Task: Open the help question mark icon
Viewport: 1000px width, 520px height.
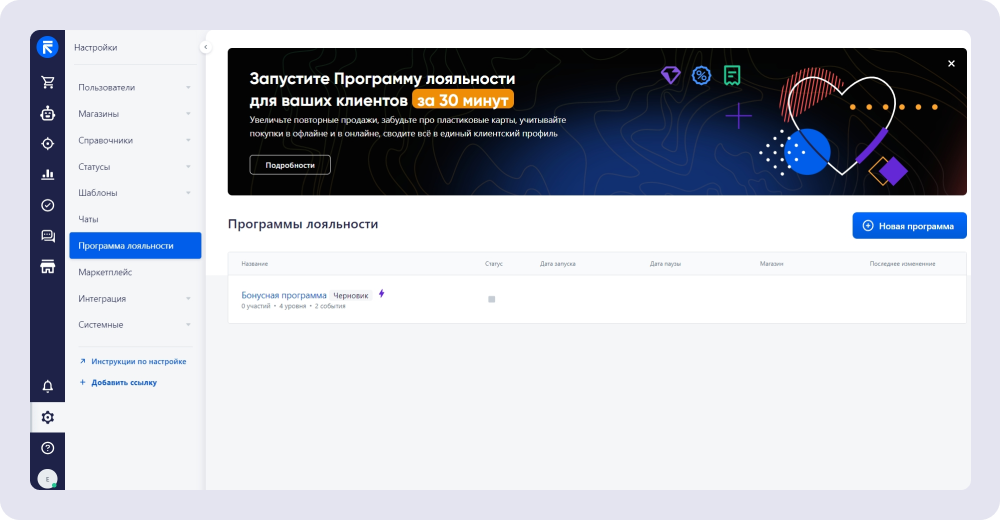Action: pyautogui.click(x=48, y=448)
